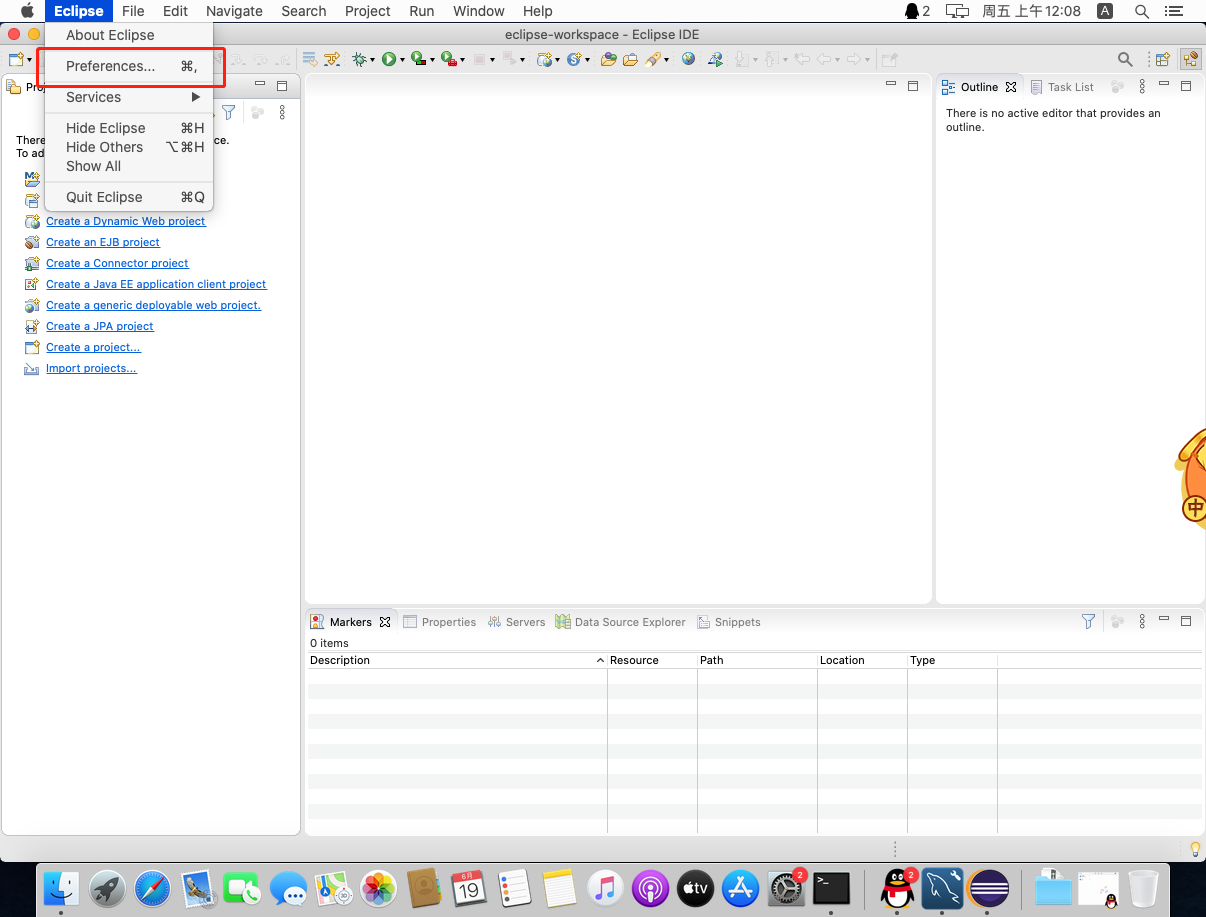The image size is (1206, 917).
Task: Click the Coverage run toolbar icon
Action: [419, 60]
